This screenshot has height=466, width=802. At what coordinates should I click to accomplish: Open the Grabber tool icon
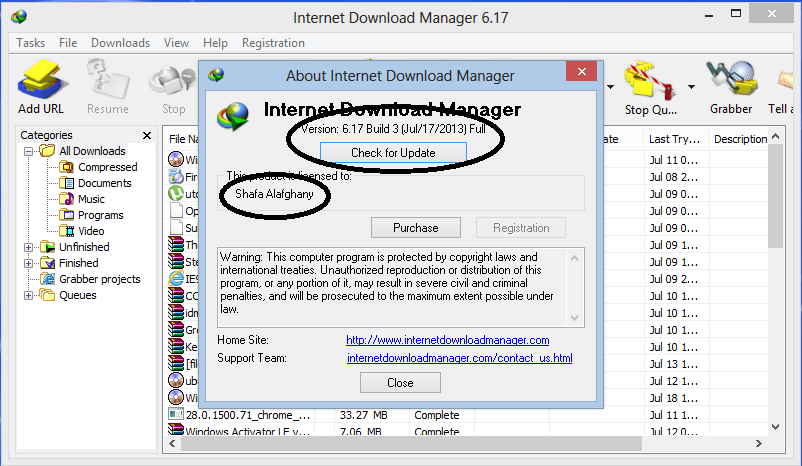click(x=731, y=79)
